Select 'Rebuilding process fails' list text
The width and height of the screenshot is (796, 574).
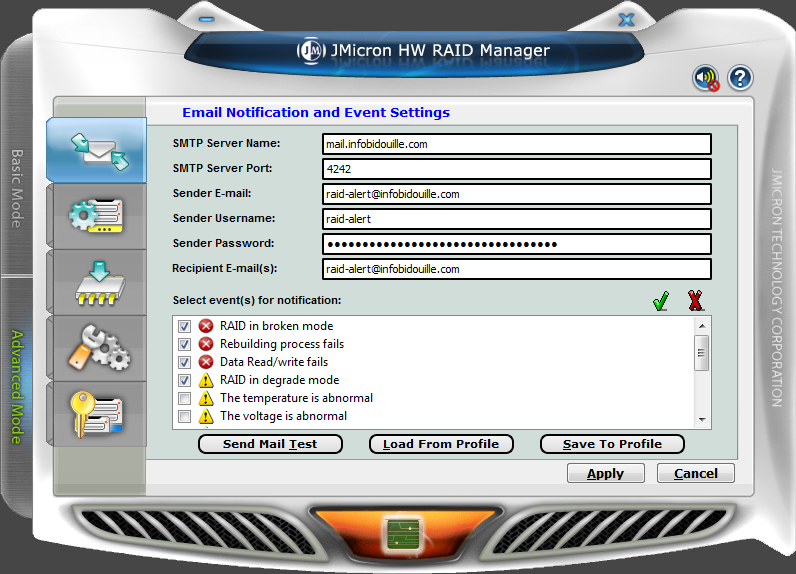point(282,344)
